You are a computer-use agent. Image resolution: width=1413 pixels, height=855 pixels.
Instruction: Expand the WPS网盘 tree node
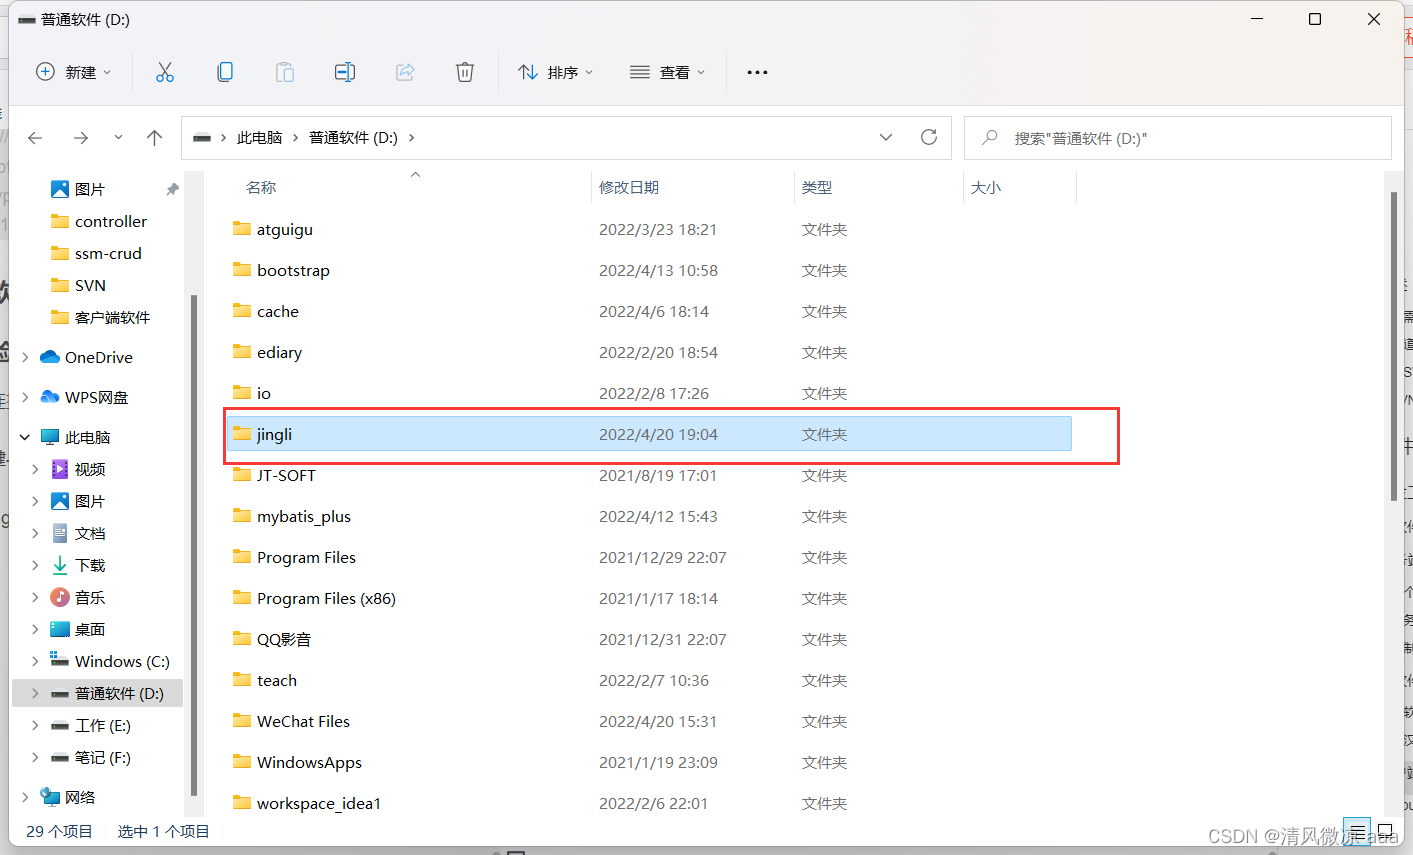point(25,397)
